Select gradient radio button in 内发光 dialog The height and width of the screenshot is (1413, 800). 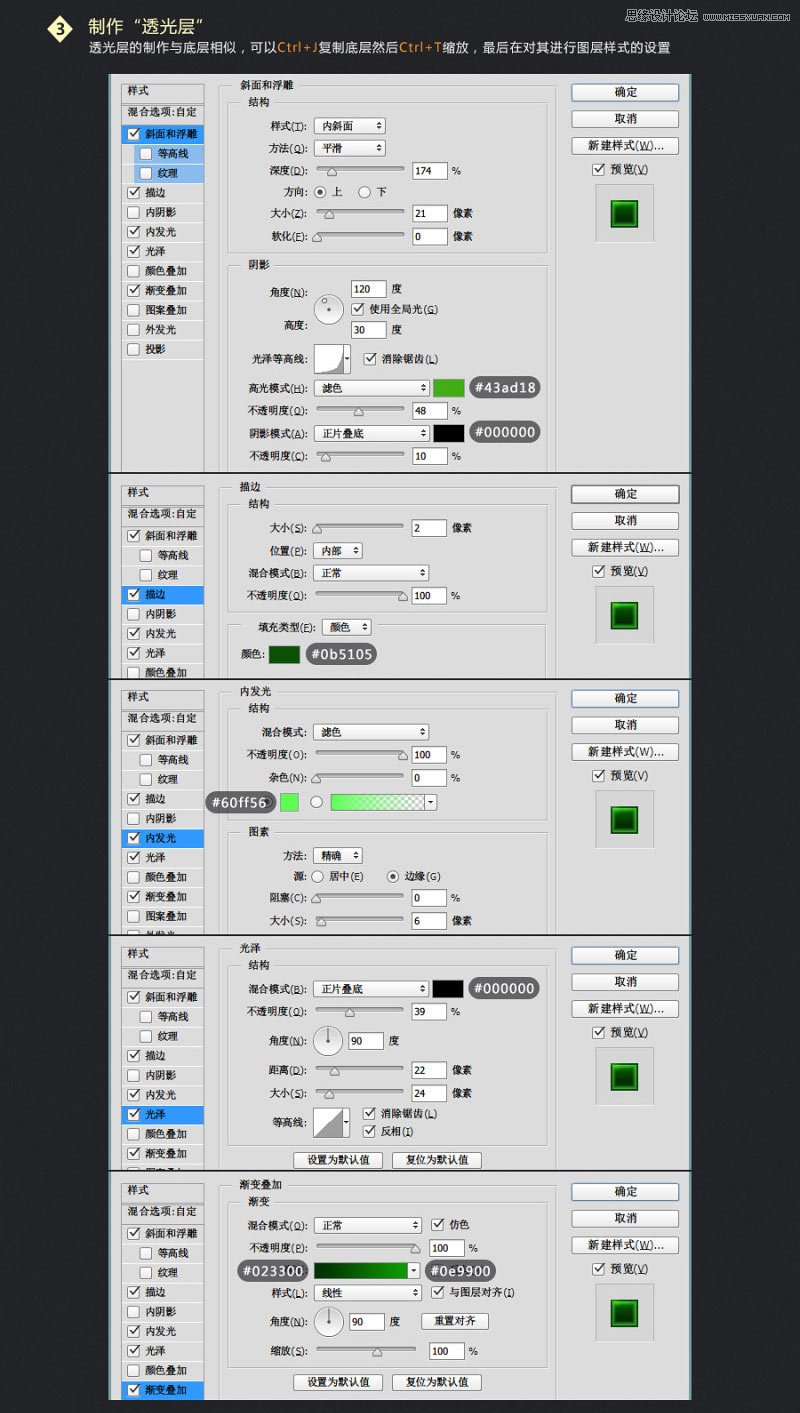click(316, 802)
